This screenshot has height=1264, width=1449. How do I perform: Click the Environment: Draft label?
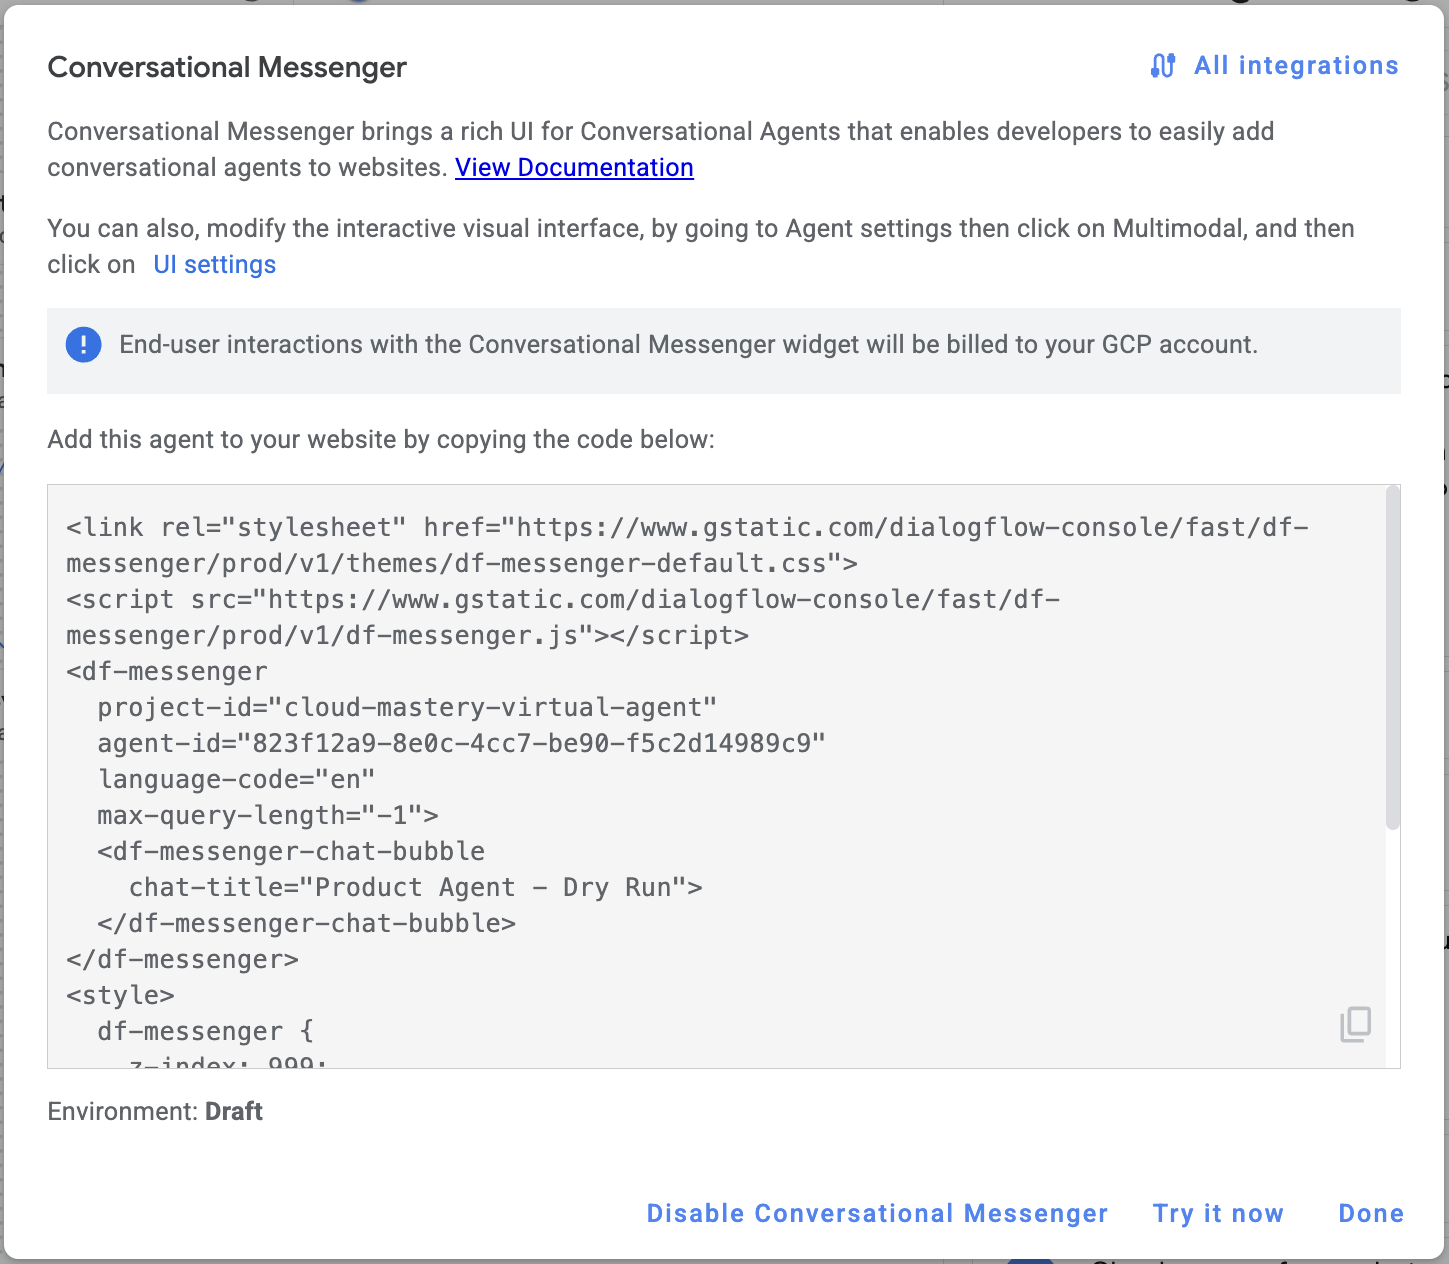tap(155, 1112)
